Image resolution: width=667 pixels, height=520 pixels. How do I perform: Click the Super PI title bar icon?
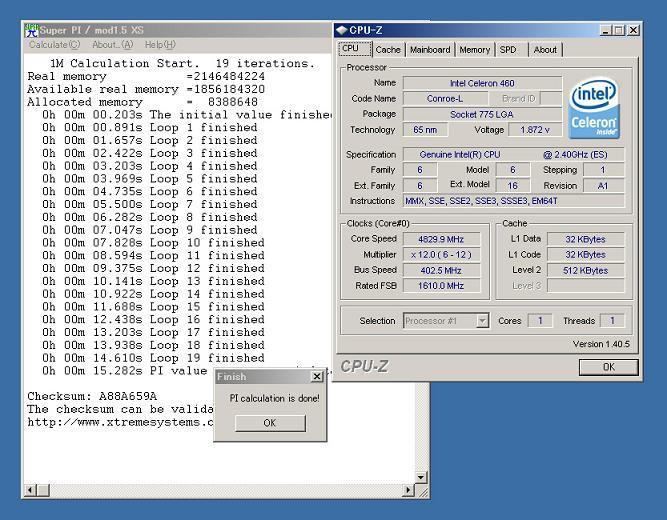coord(31,30)
